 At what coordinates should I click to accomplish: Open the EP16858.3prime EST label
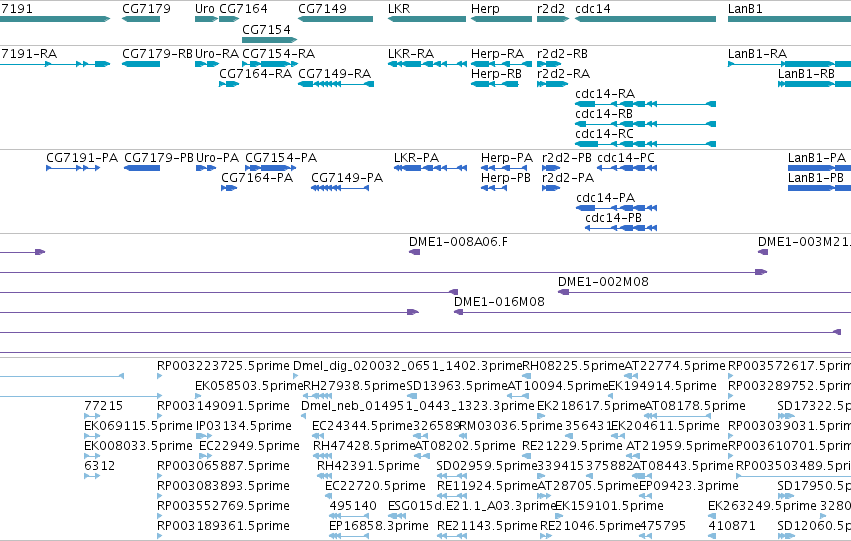click(379, 527)
